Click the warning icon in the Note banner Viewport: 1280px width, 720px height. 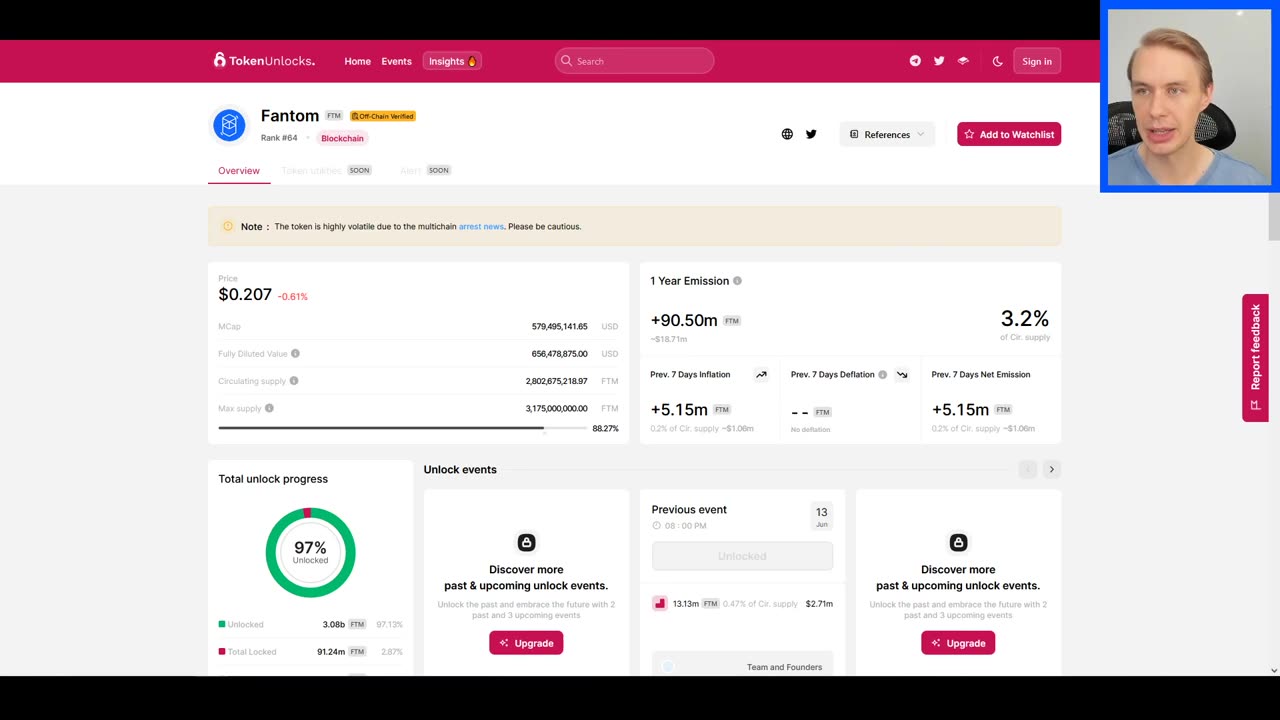click(228, 226)
